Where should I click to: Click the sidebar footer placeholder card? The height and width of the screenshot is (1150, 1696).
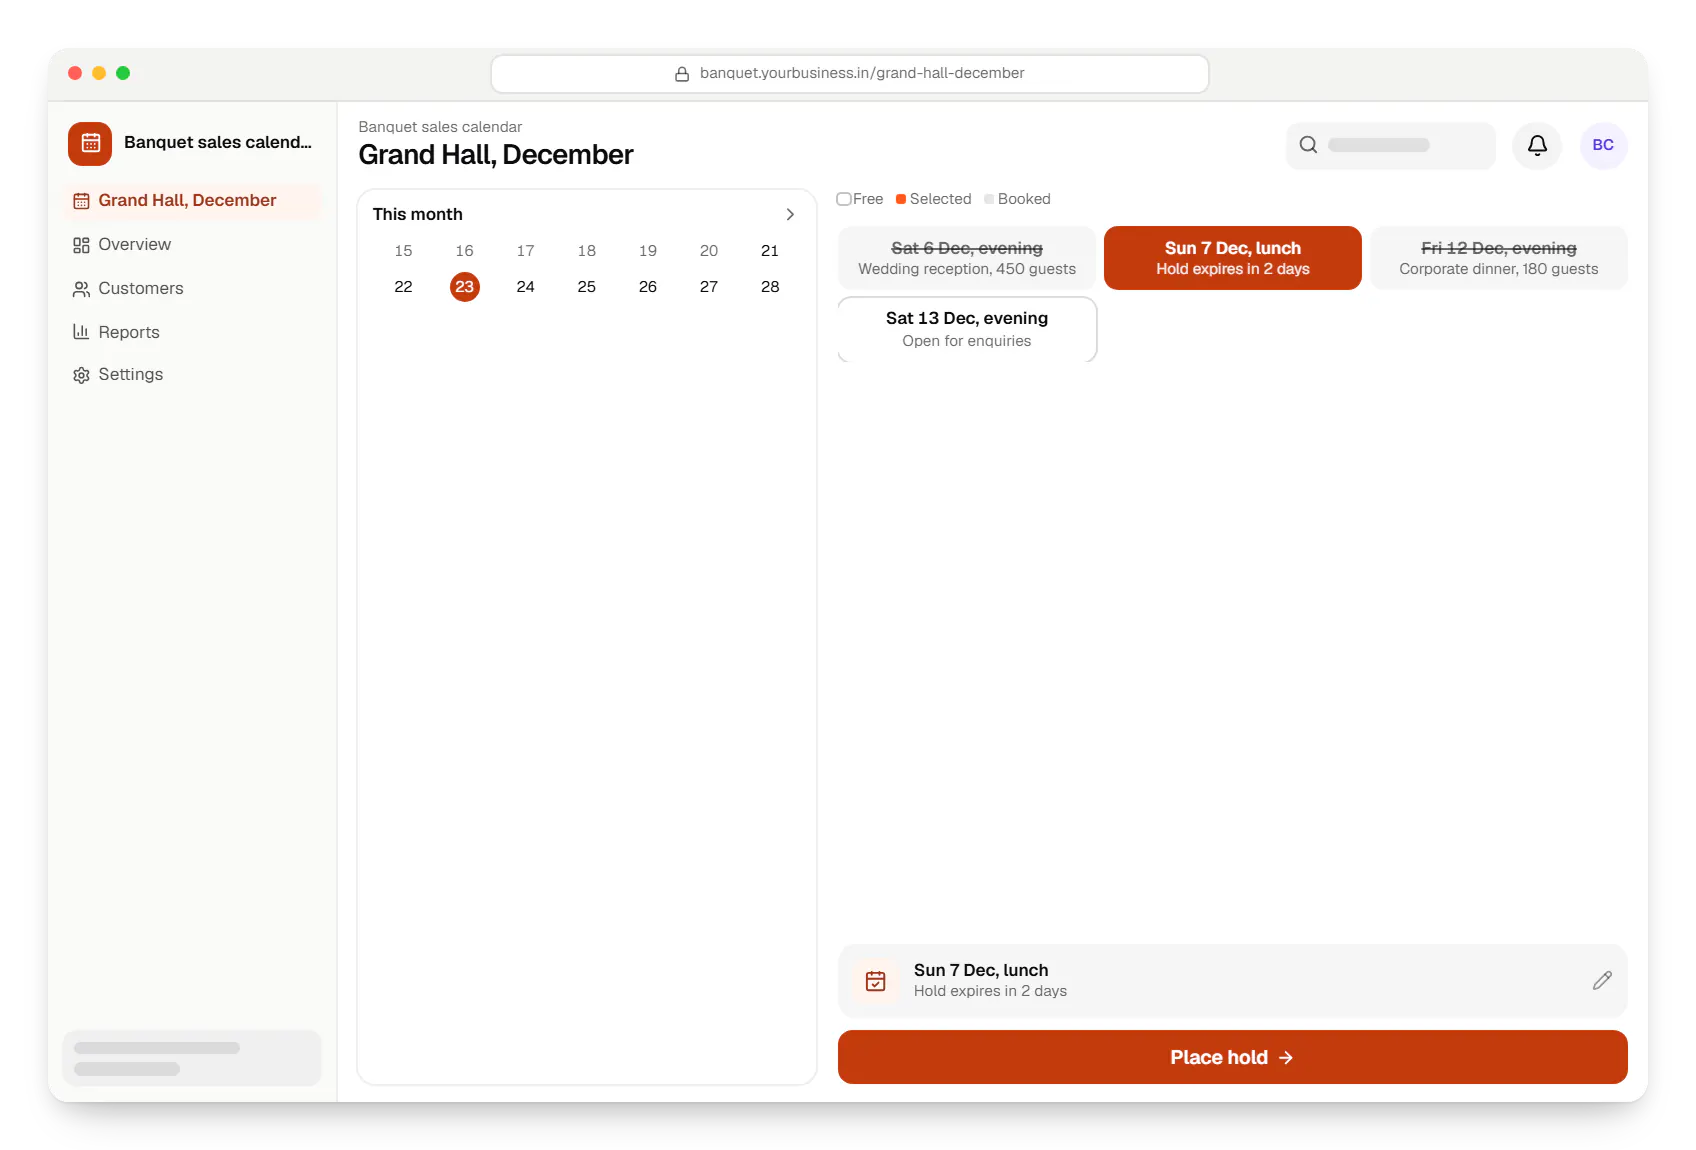(x=192, y=1058)
